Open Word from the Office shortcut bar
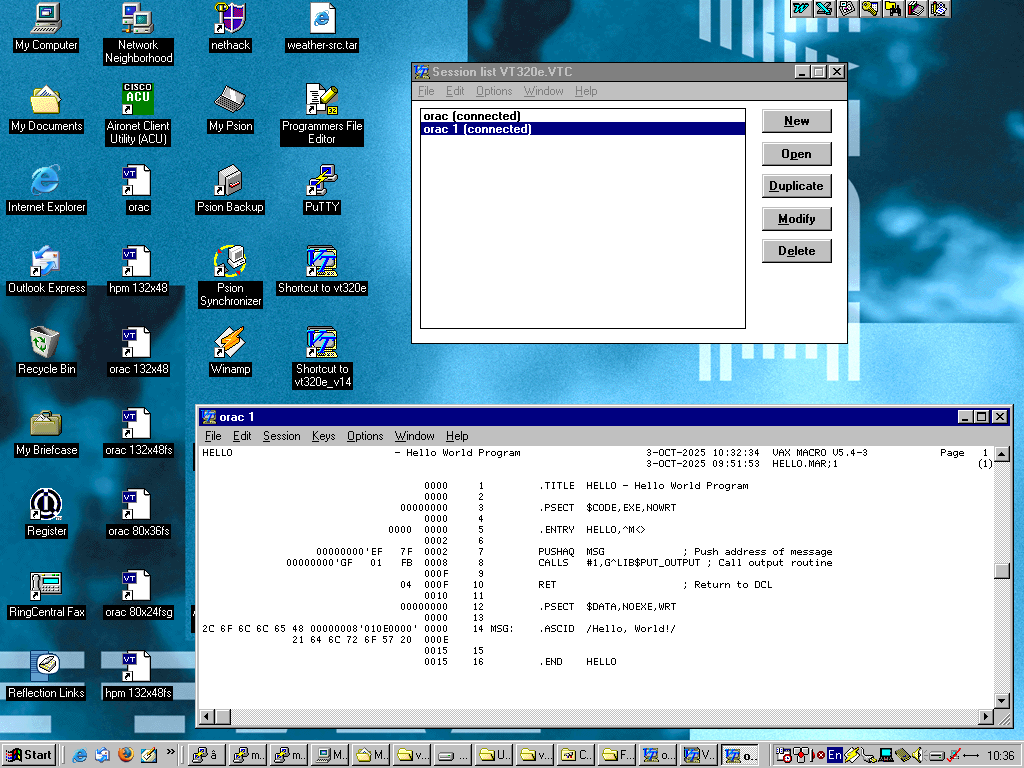This screenshot has height=768, width=1024. (800, 9)
